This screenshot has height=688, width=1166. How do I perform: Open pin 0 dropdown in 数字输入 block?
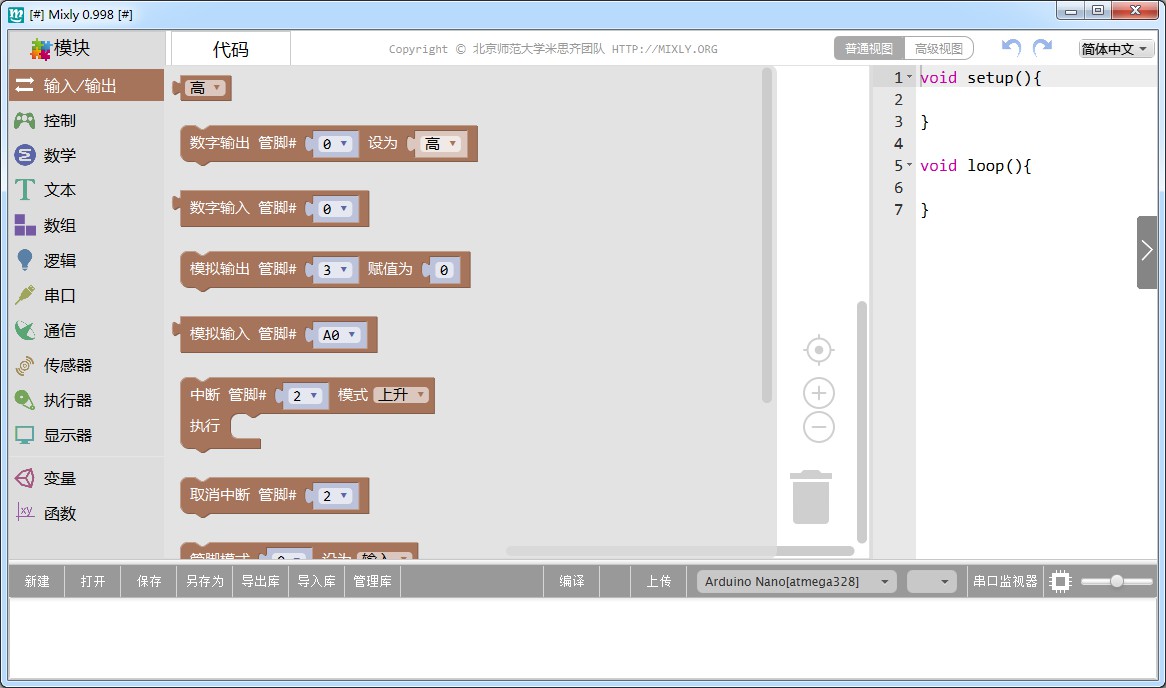pyautogui.click(x=335, y=209)
